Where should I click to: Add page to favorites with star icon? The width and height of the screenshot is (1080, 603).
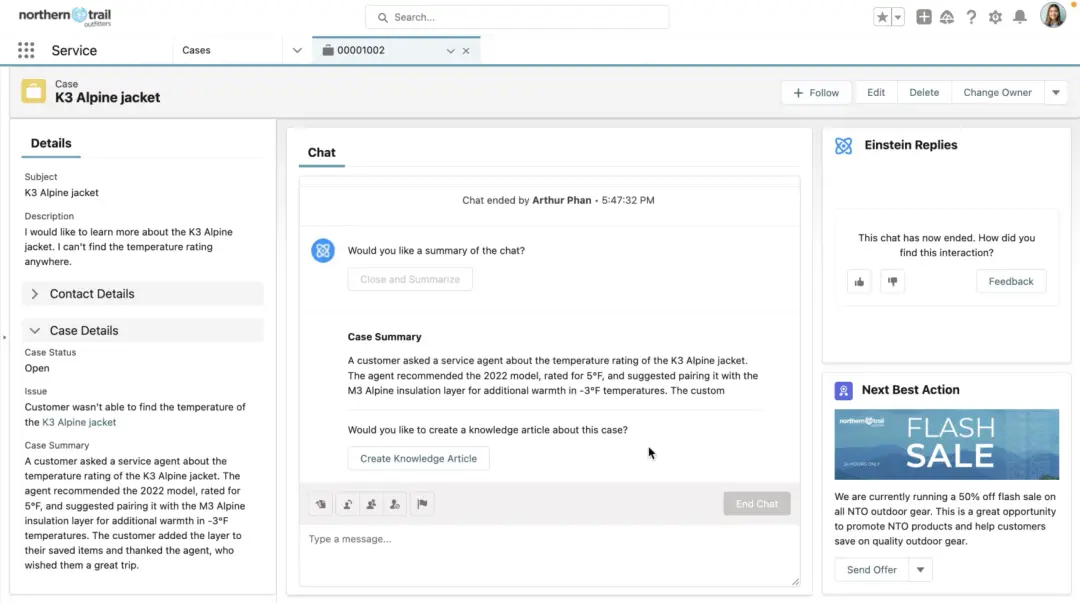point(882,17)
